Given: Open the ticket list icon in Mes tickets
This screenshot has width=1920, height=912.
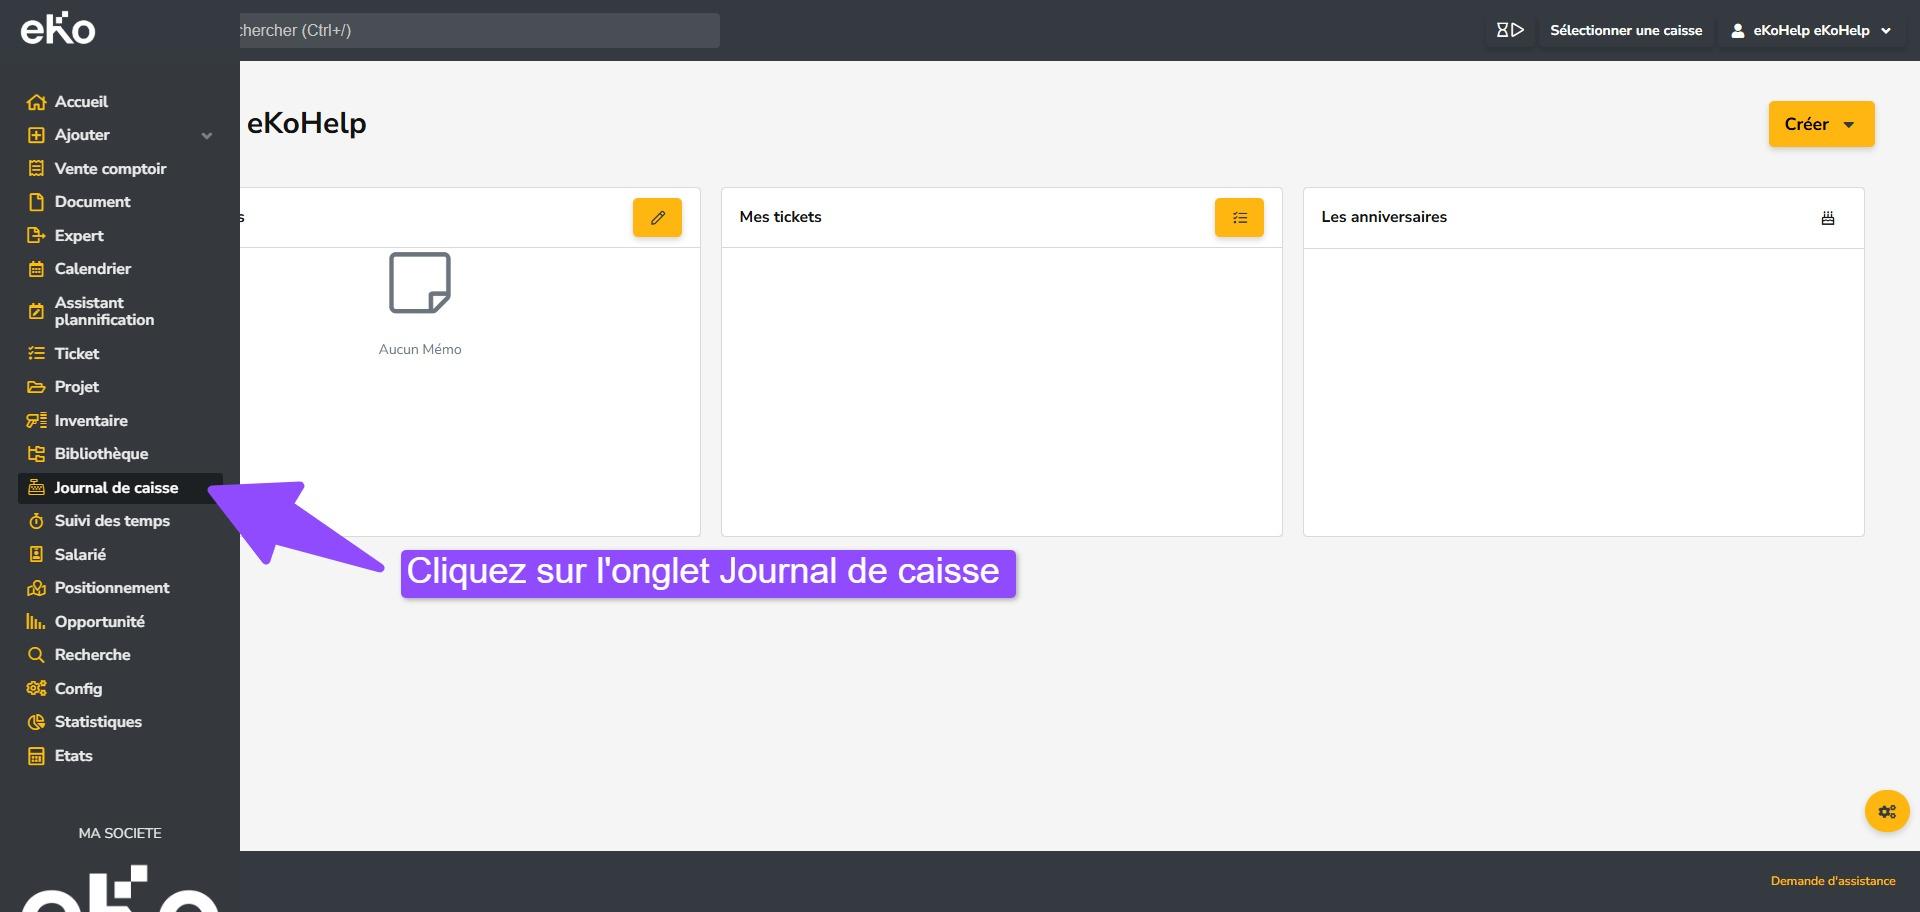Looking at the screenshot, I should [1239, 218].
